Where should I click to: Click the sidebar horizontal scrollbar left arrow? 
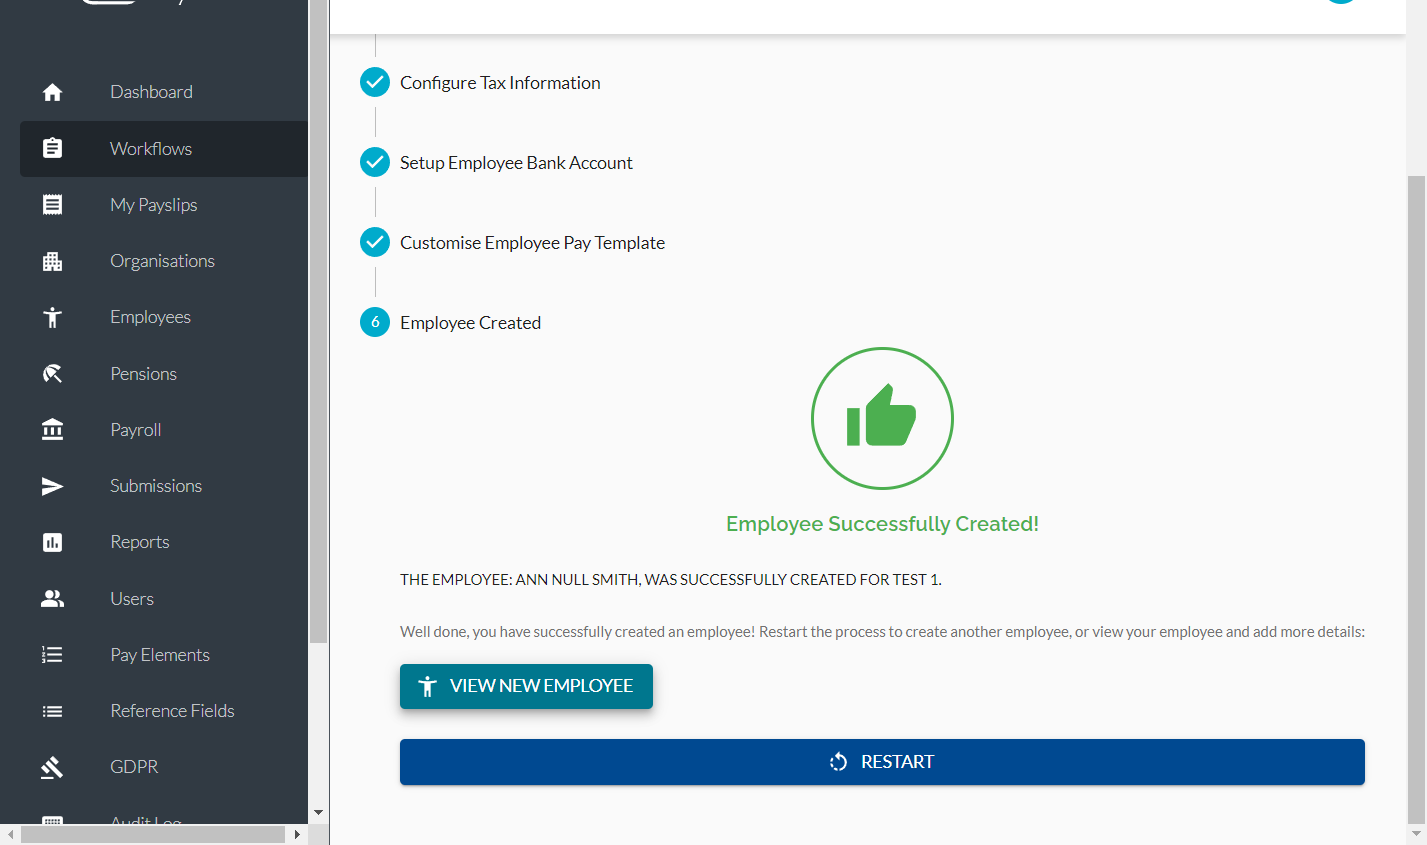[x=10, y=834]
